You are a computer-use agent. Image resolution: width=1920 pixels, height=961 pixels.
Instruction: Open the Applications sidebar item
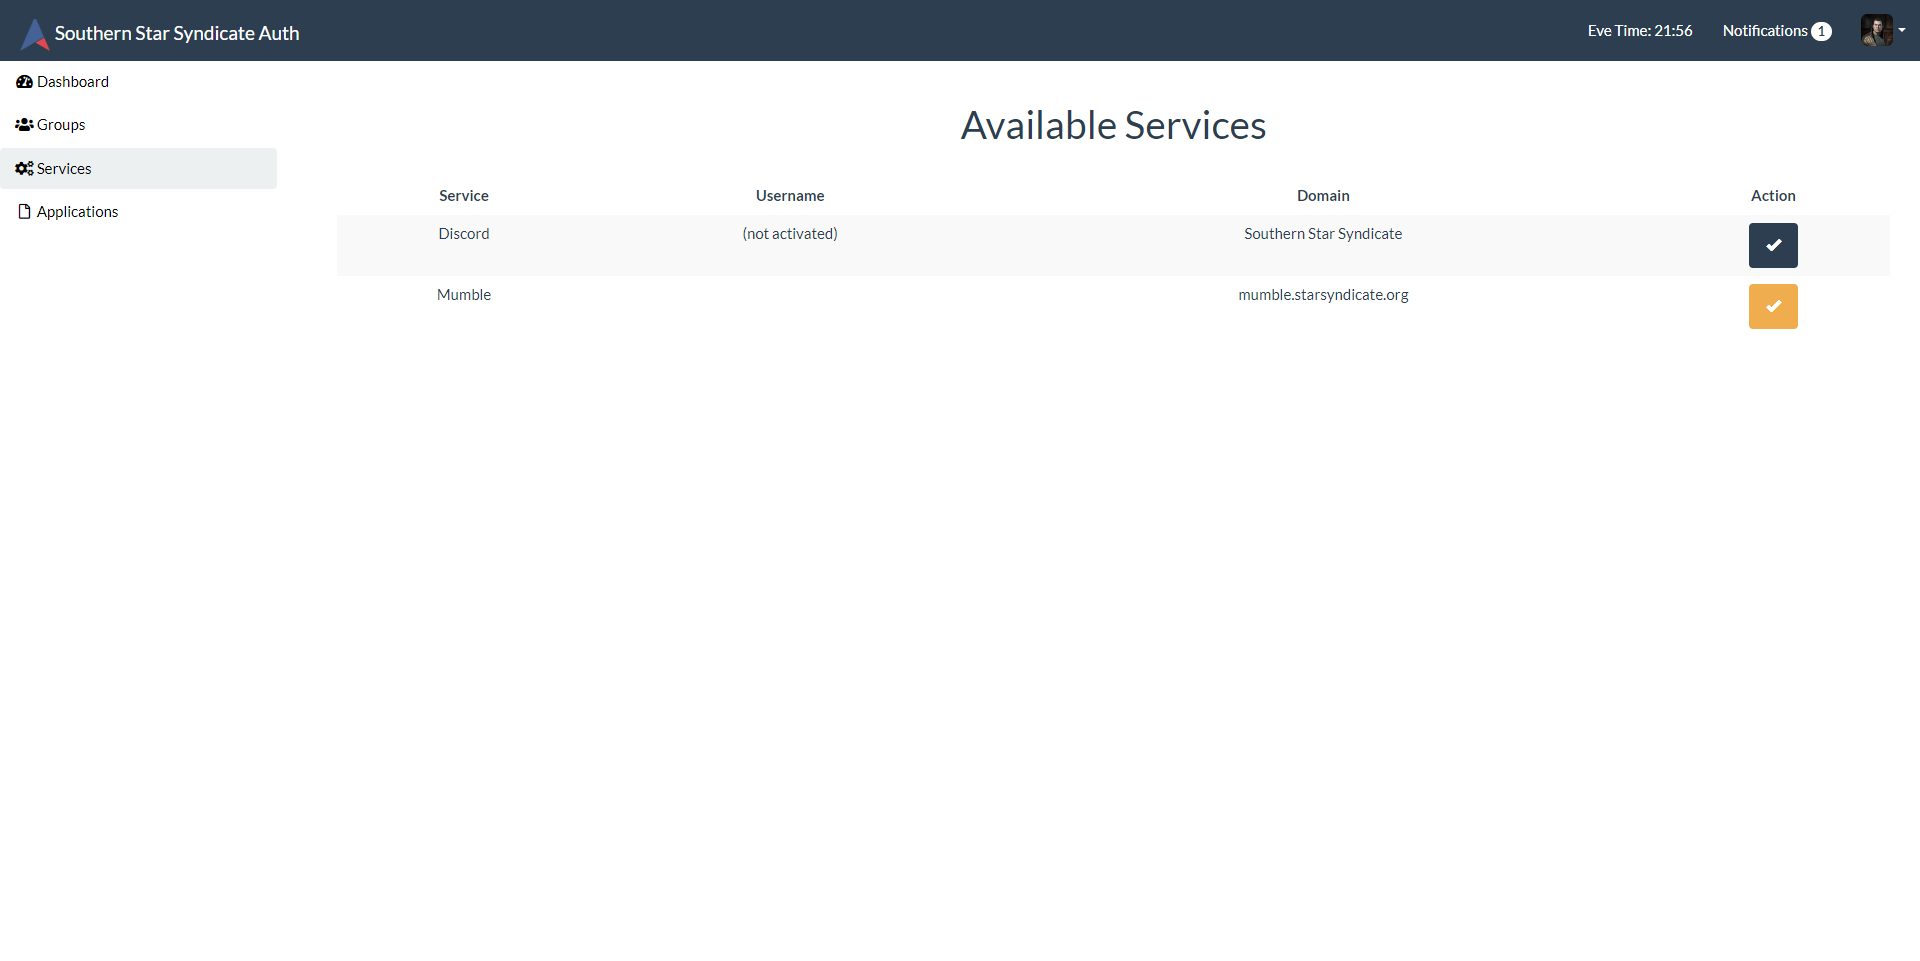pyautogui.click(x=139, y=212)
